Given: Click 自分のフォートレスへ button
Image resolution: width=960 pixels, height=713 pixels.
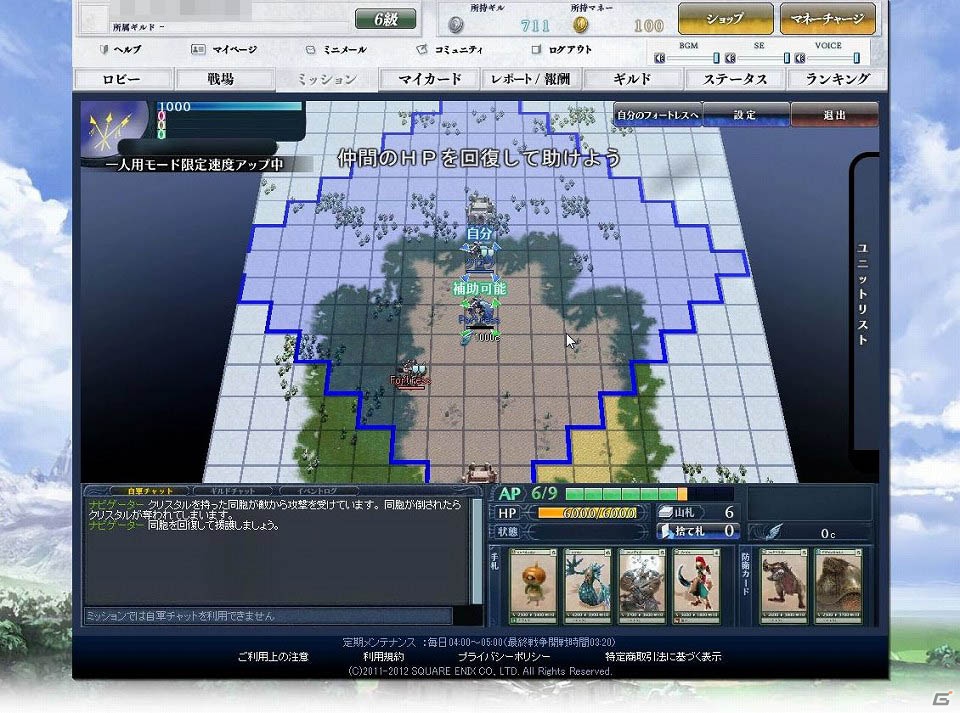Looking at the screenshot, I should point(658,115).
